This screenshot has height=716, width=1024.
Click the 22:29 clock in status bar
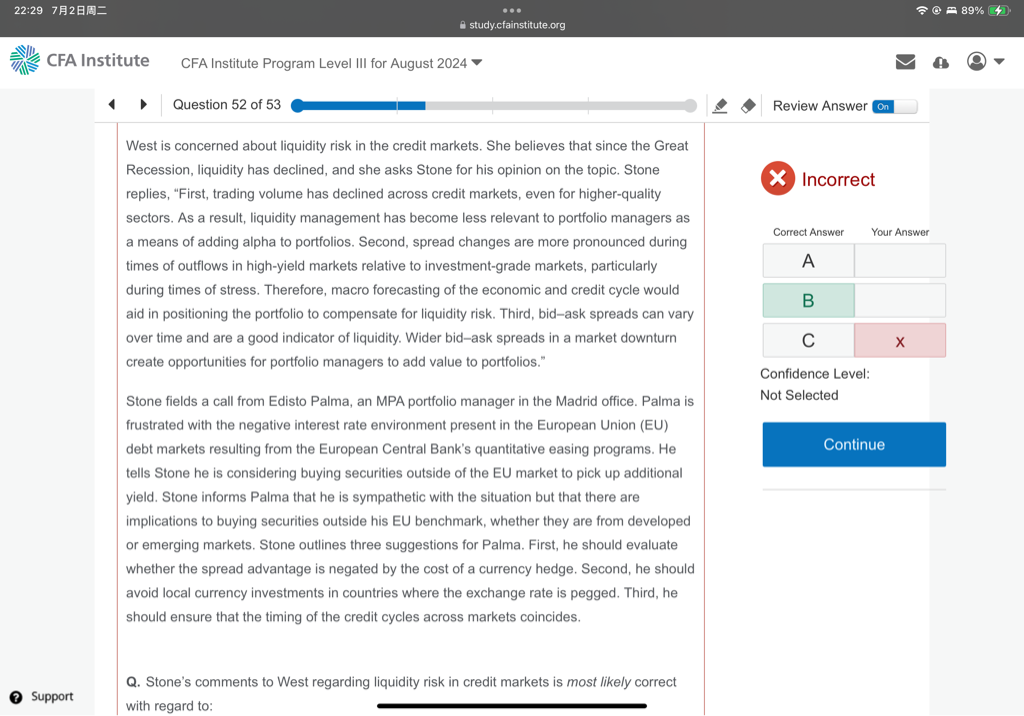[x=28, y=10]
